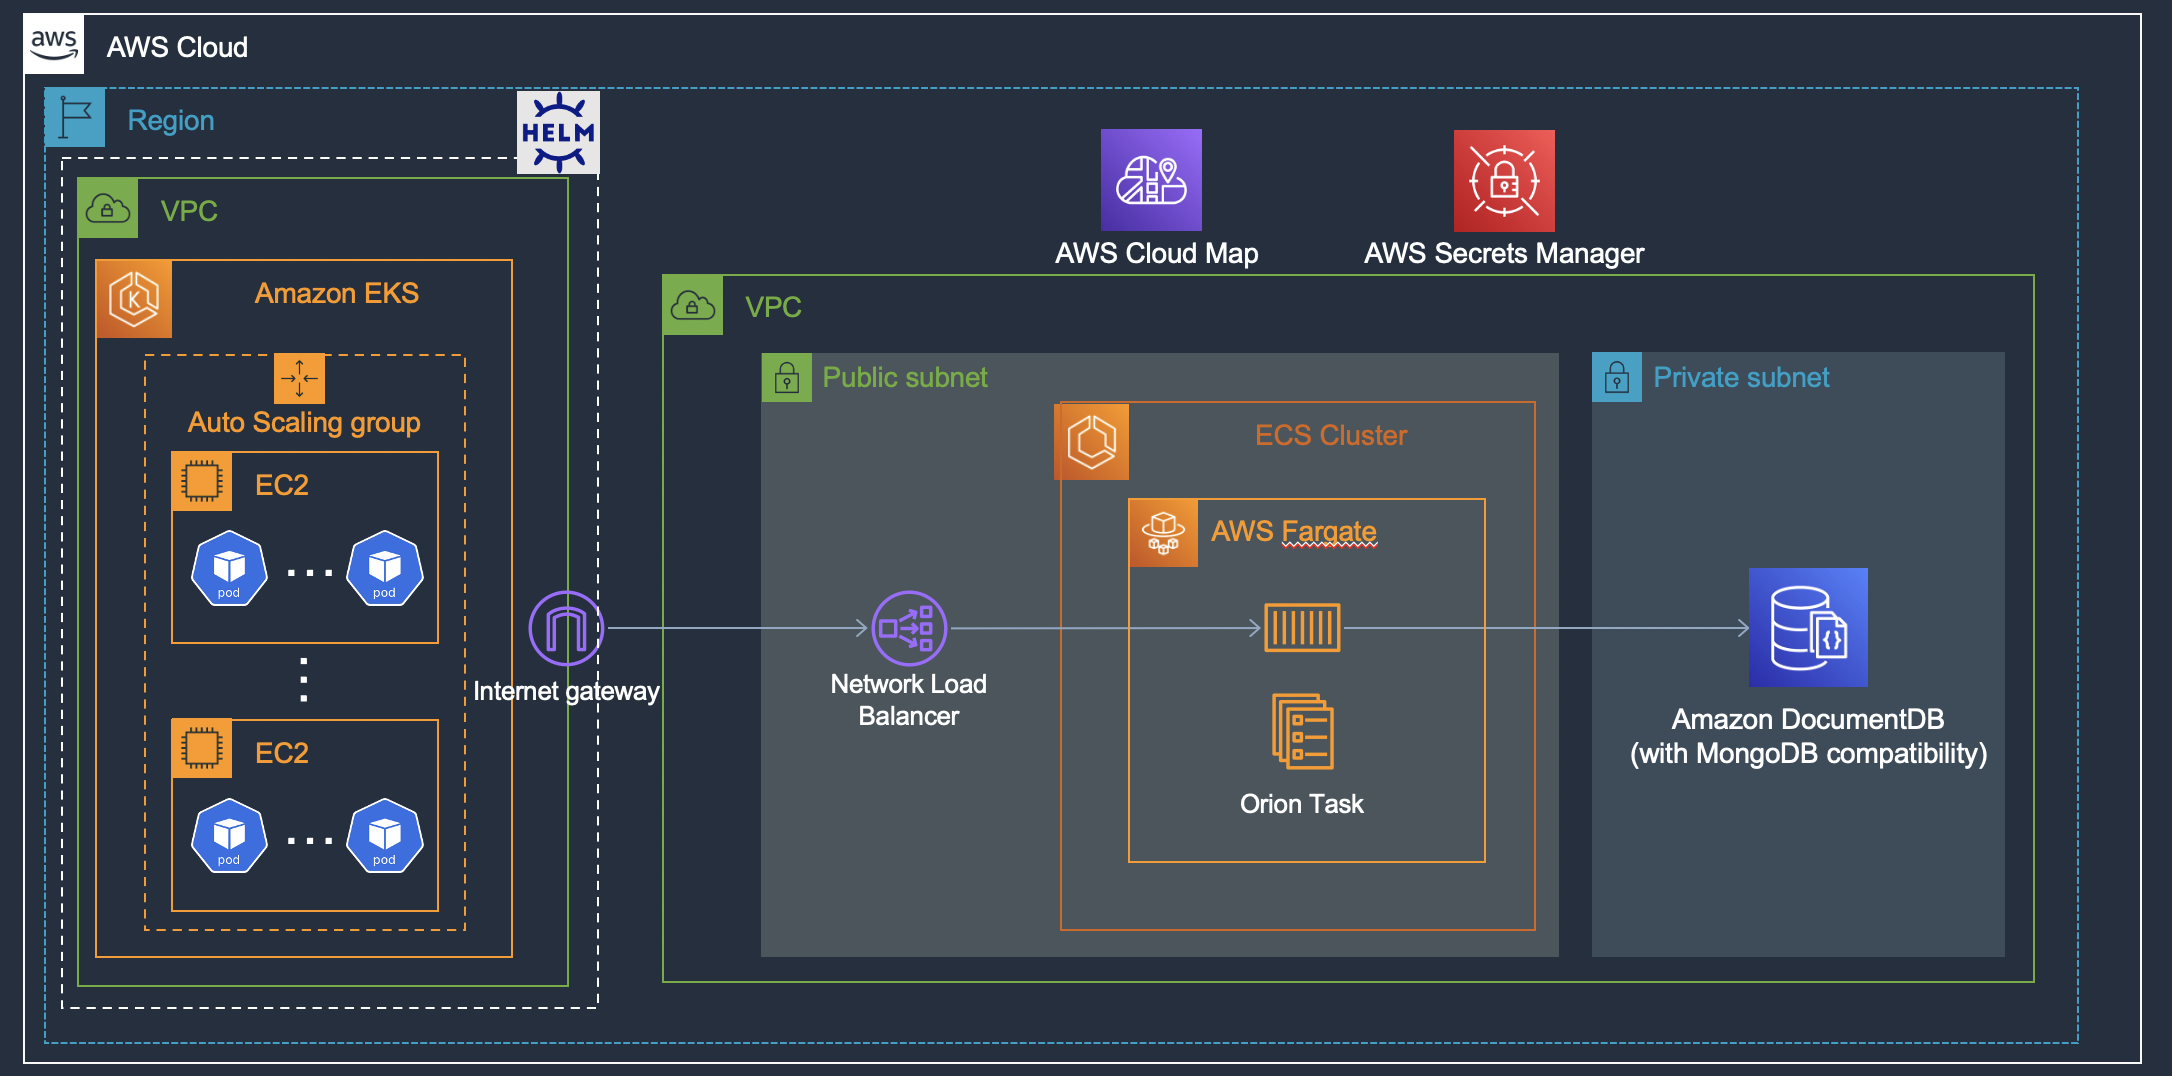Click the 'Region' label
Screen dimensions: 2172x1076
[x=171, y=121]
